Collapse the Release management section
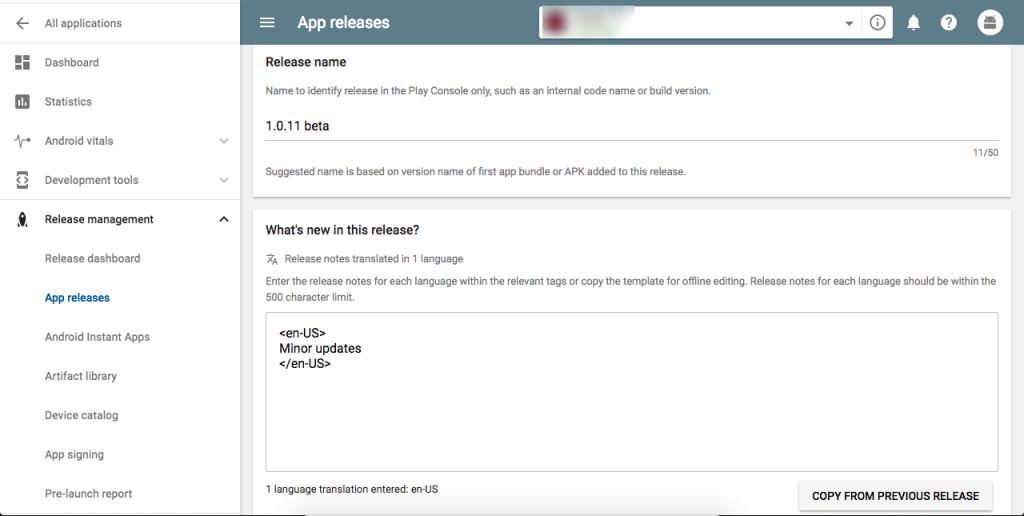Screen dimensions: 1024x516 click(224, 220)
